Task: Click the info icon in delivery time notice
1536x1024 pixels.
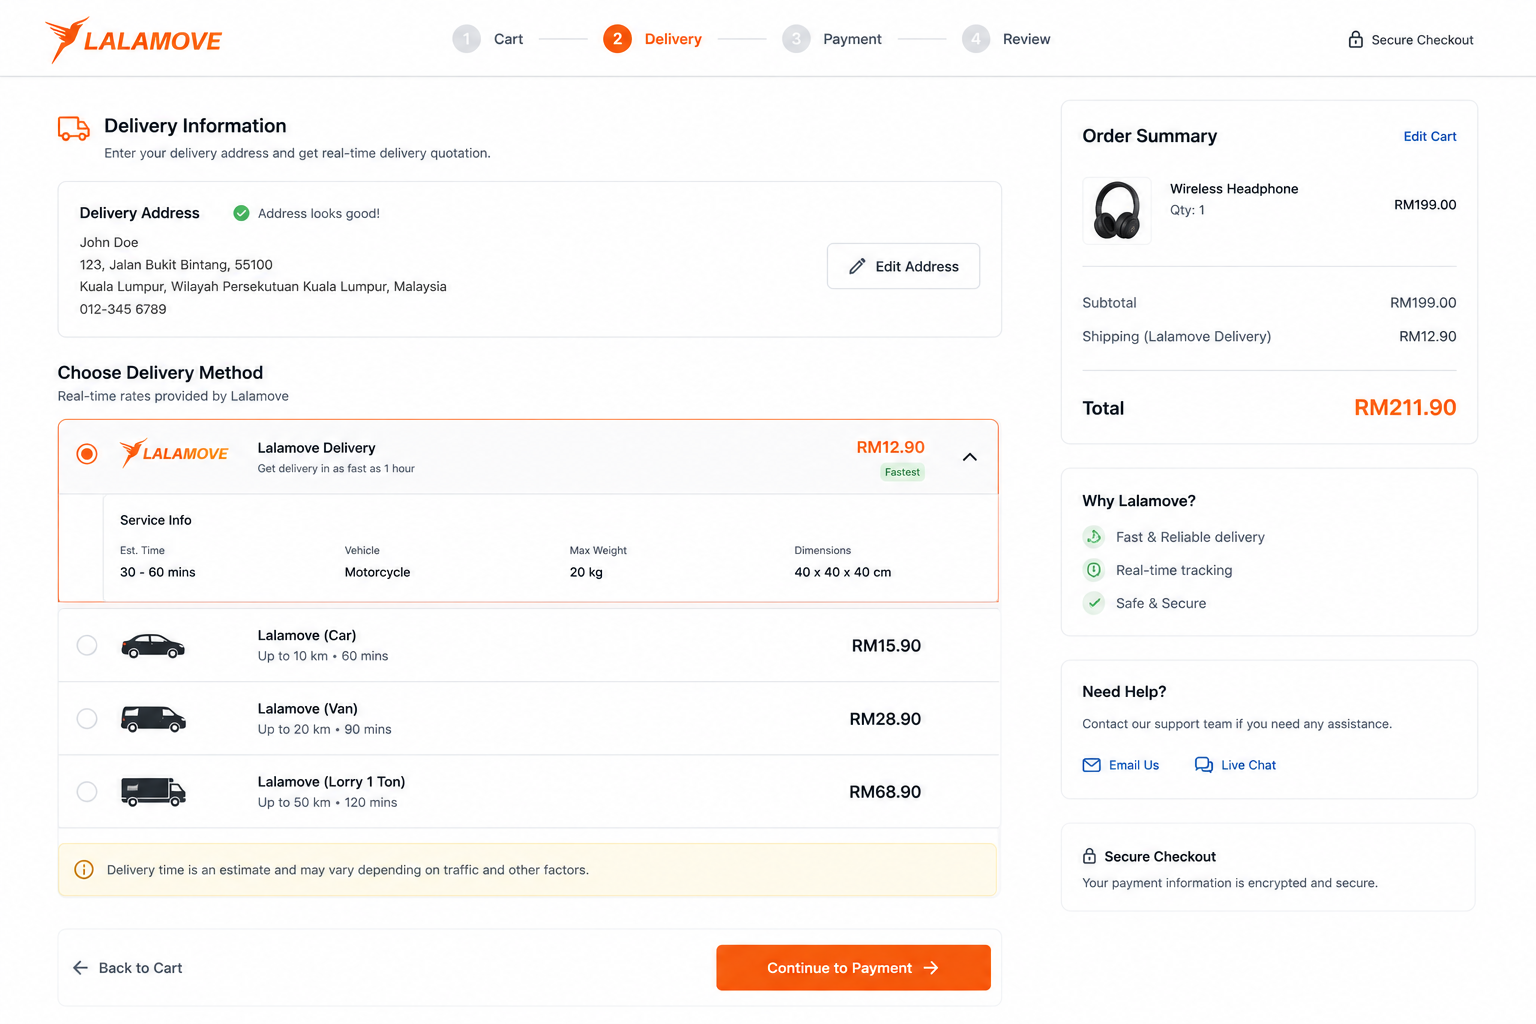Action: (84, 870)
